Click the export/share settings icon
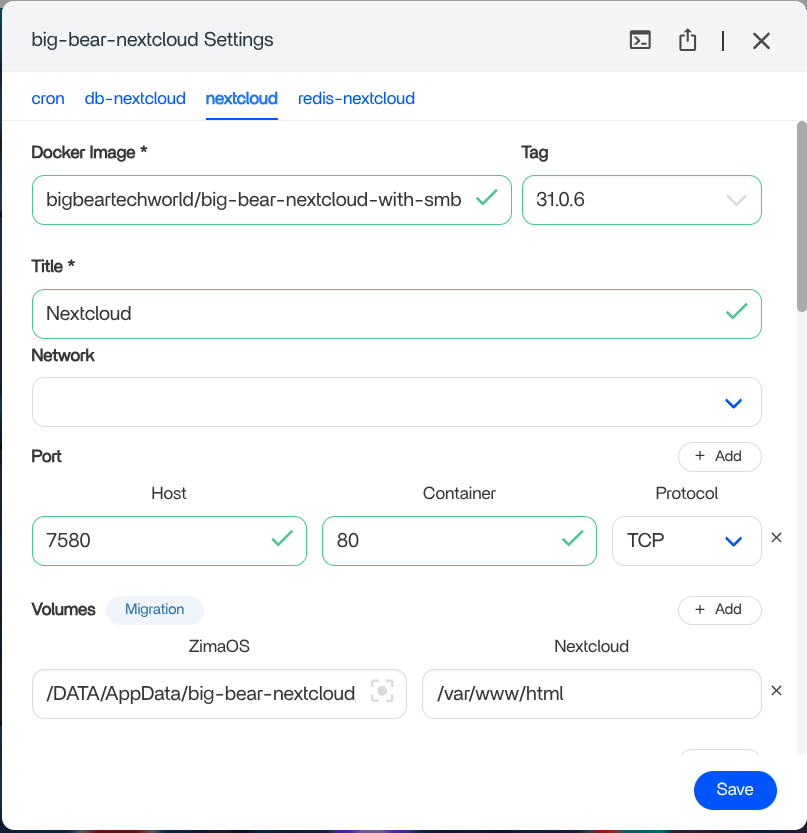The width and height of the screenshot is (807, 833). pos(687,40)
